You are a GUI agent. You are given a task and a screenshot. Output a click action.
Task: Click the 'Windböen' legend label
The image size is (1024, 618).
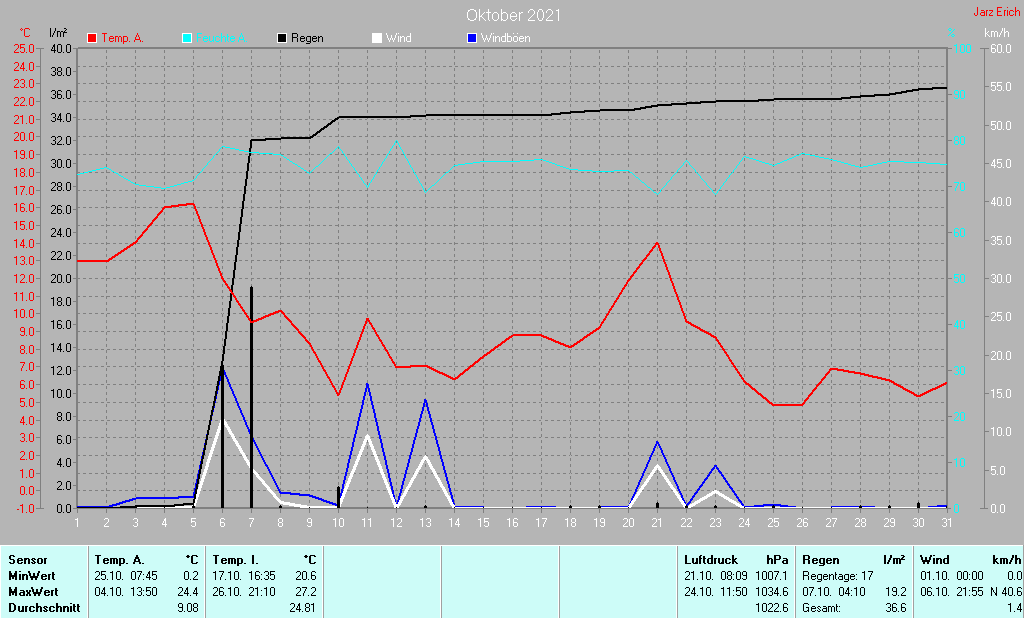tap(505, 38)
